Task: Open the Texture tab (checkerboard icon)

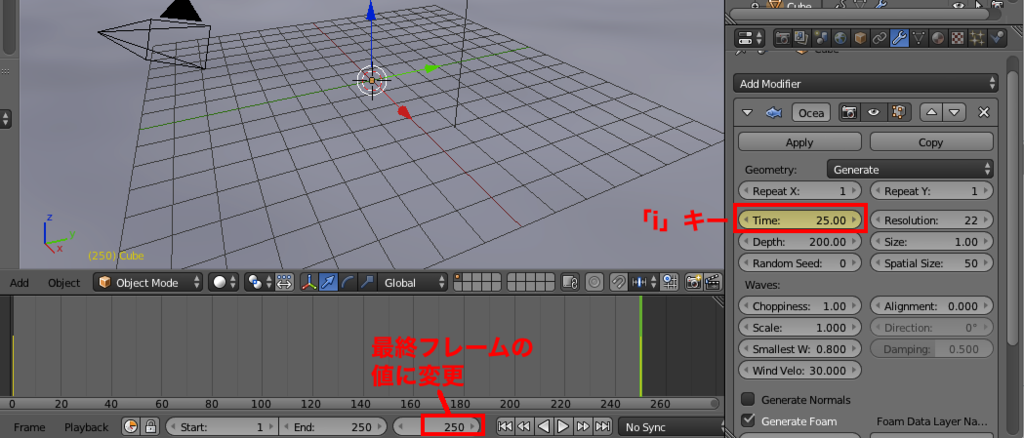Action: [958, 38]
